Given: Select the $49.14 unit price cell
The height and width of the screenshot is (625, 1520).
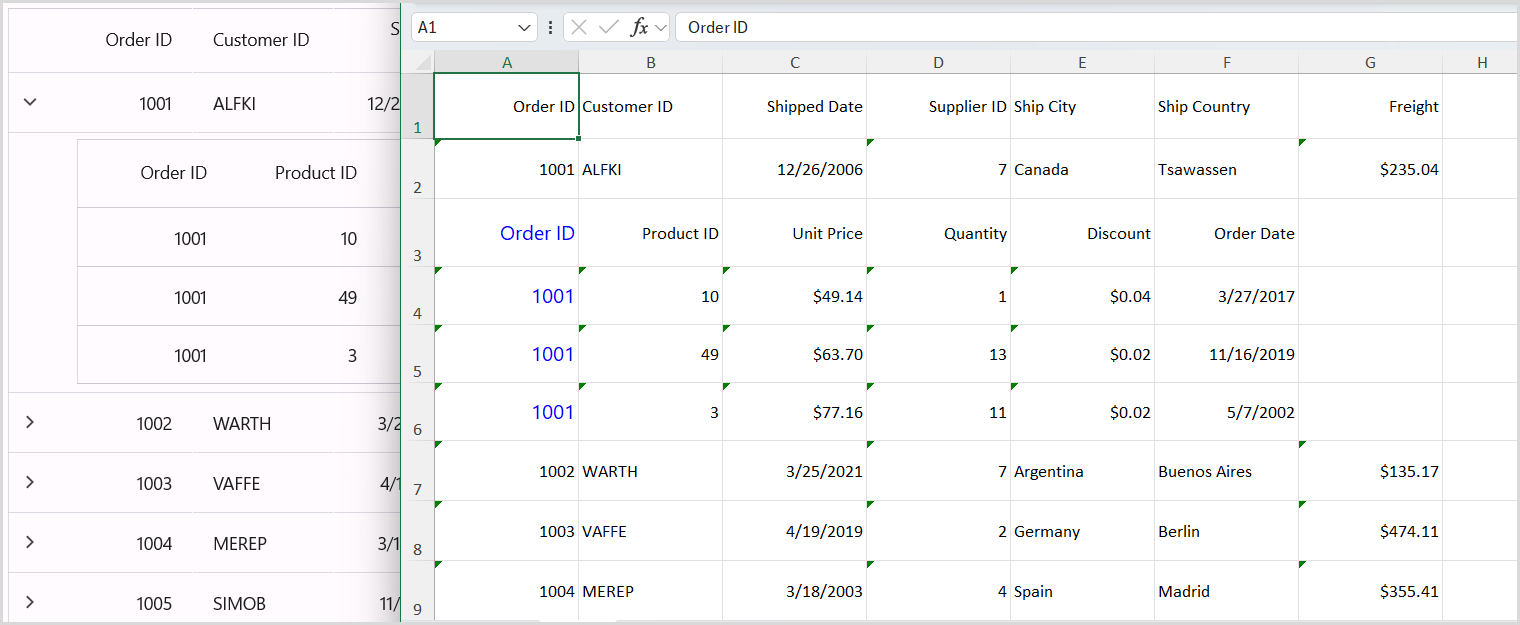Looking at the screenshot, I should [795, 296].
